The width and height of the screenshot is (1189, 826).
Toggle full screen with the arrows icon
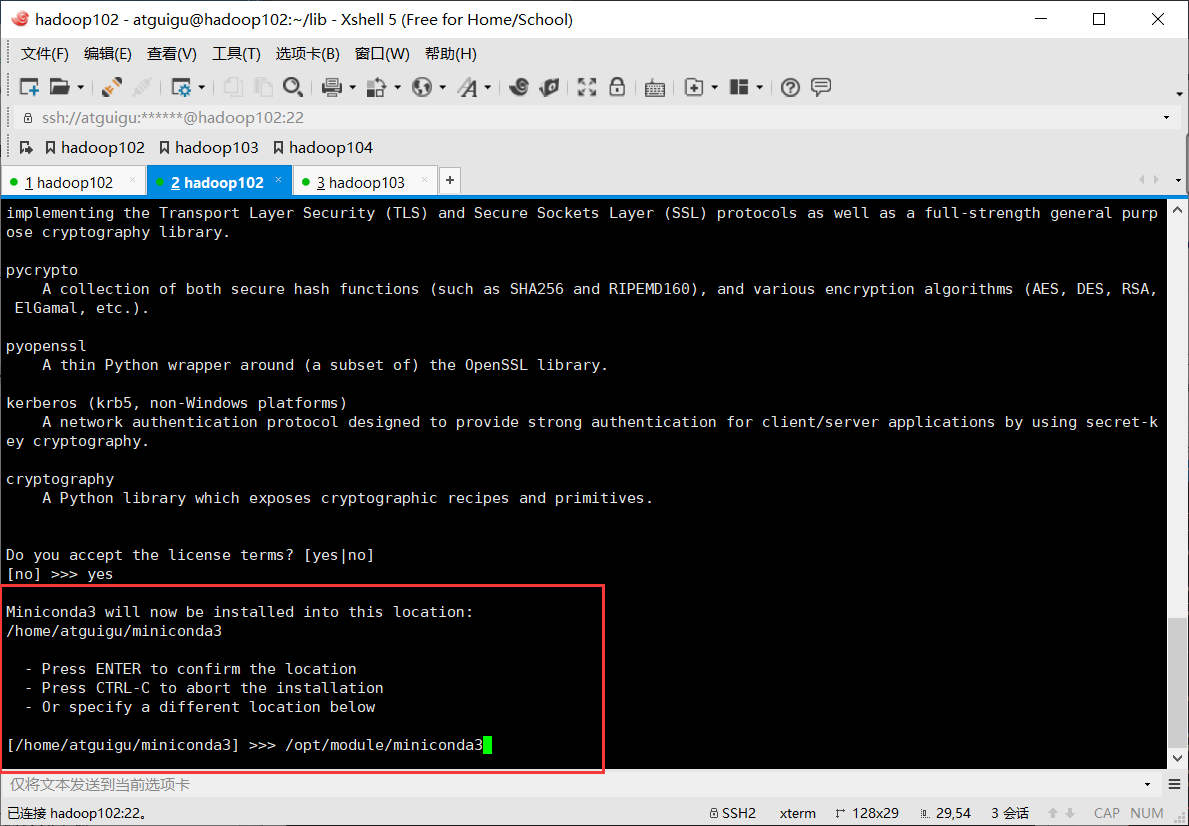[586, 87]
